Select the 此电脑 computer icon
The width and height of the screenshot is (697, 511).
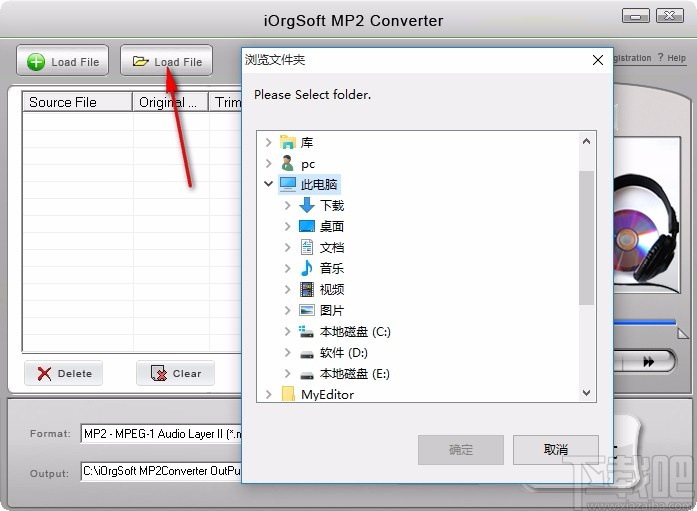pyautogui.click(x=288, y=184)
